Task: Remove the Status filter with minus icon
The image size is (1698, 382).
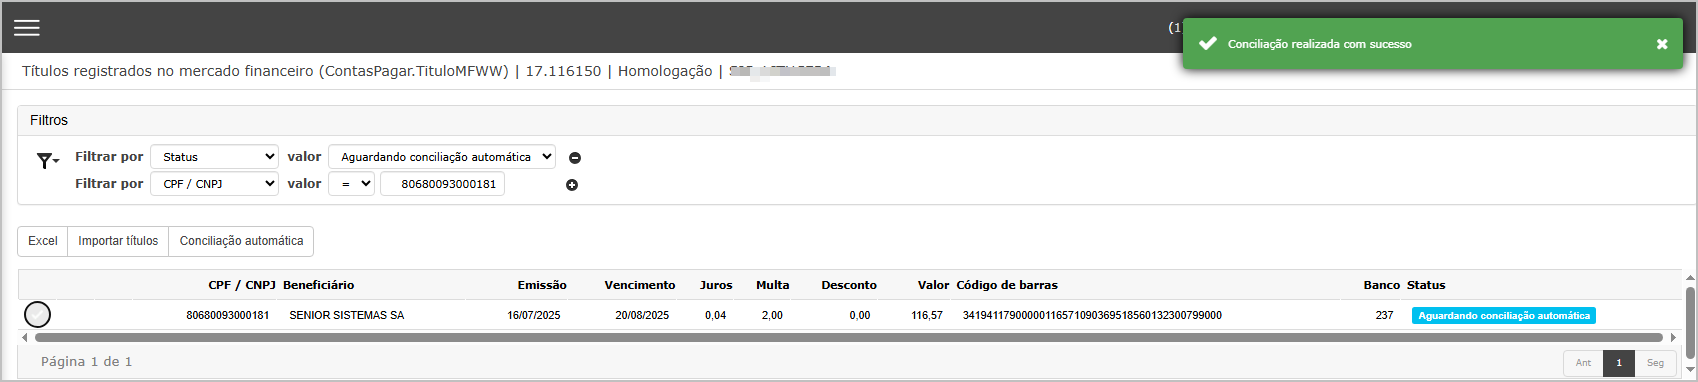Action: coord(575,158)
